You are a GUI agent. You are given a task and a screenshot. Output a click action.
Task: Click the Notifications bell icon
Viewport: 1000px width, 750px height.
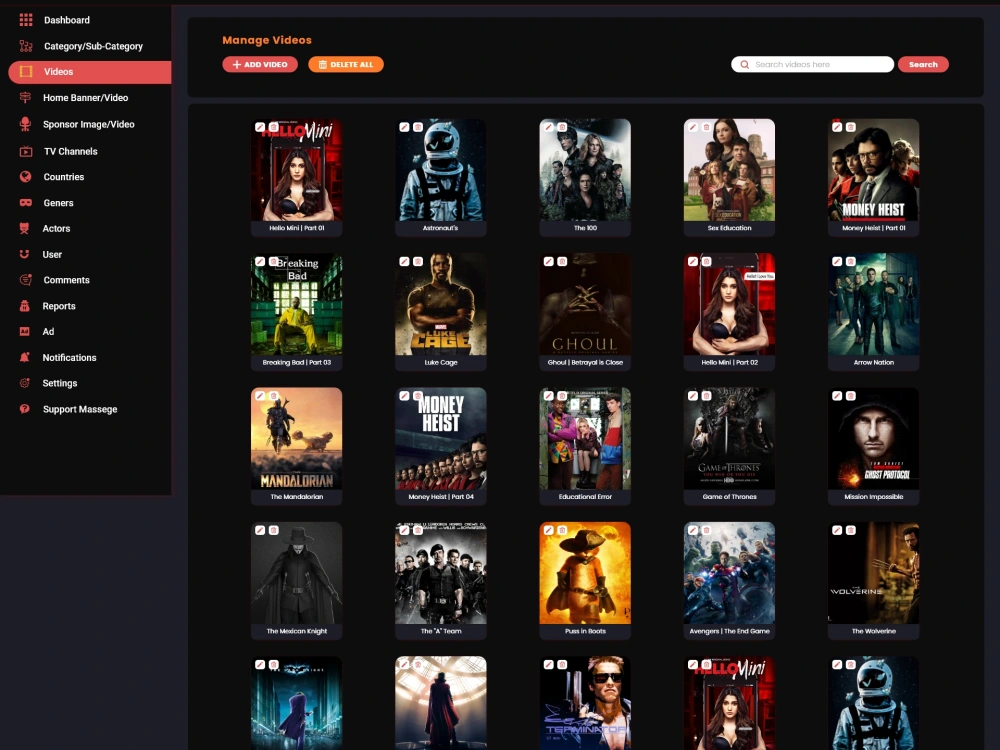[25, 357]
